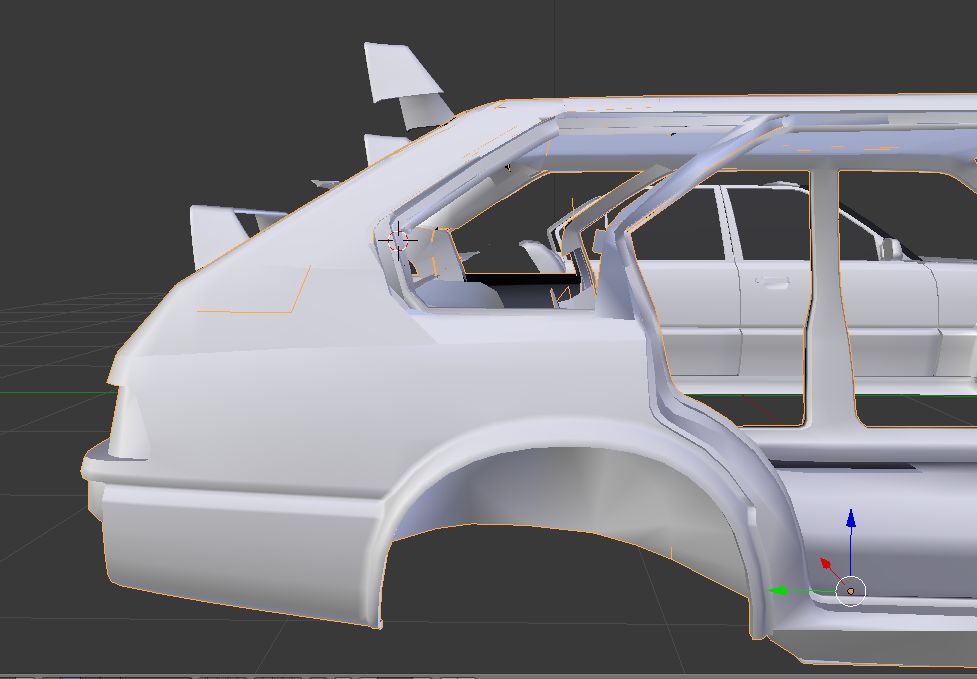The height and width of the screenshot is (679, 977).
Task: Select the door handle on the car door
Action: (773, 282)
